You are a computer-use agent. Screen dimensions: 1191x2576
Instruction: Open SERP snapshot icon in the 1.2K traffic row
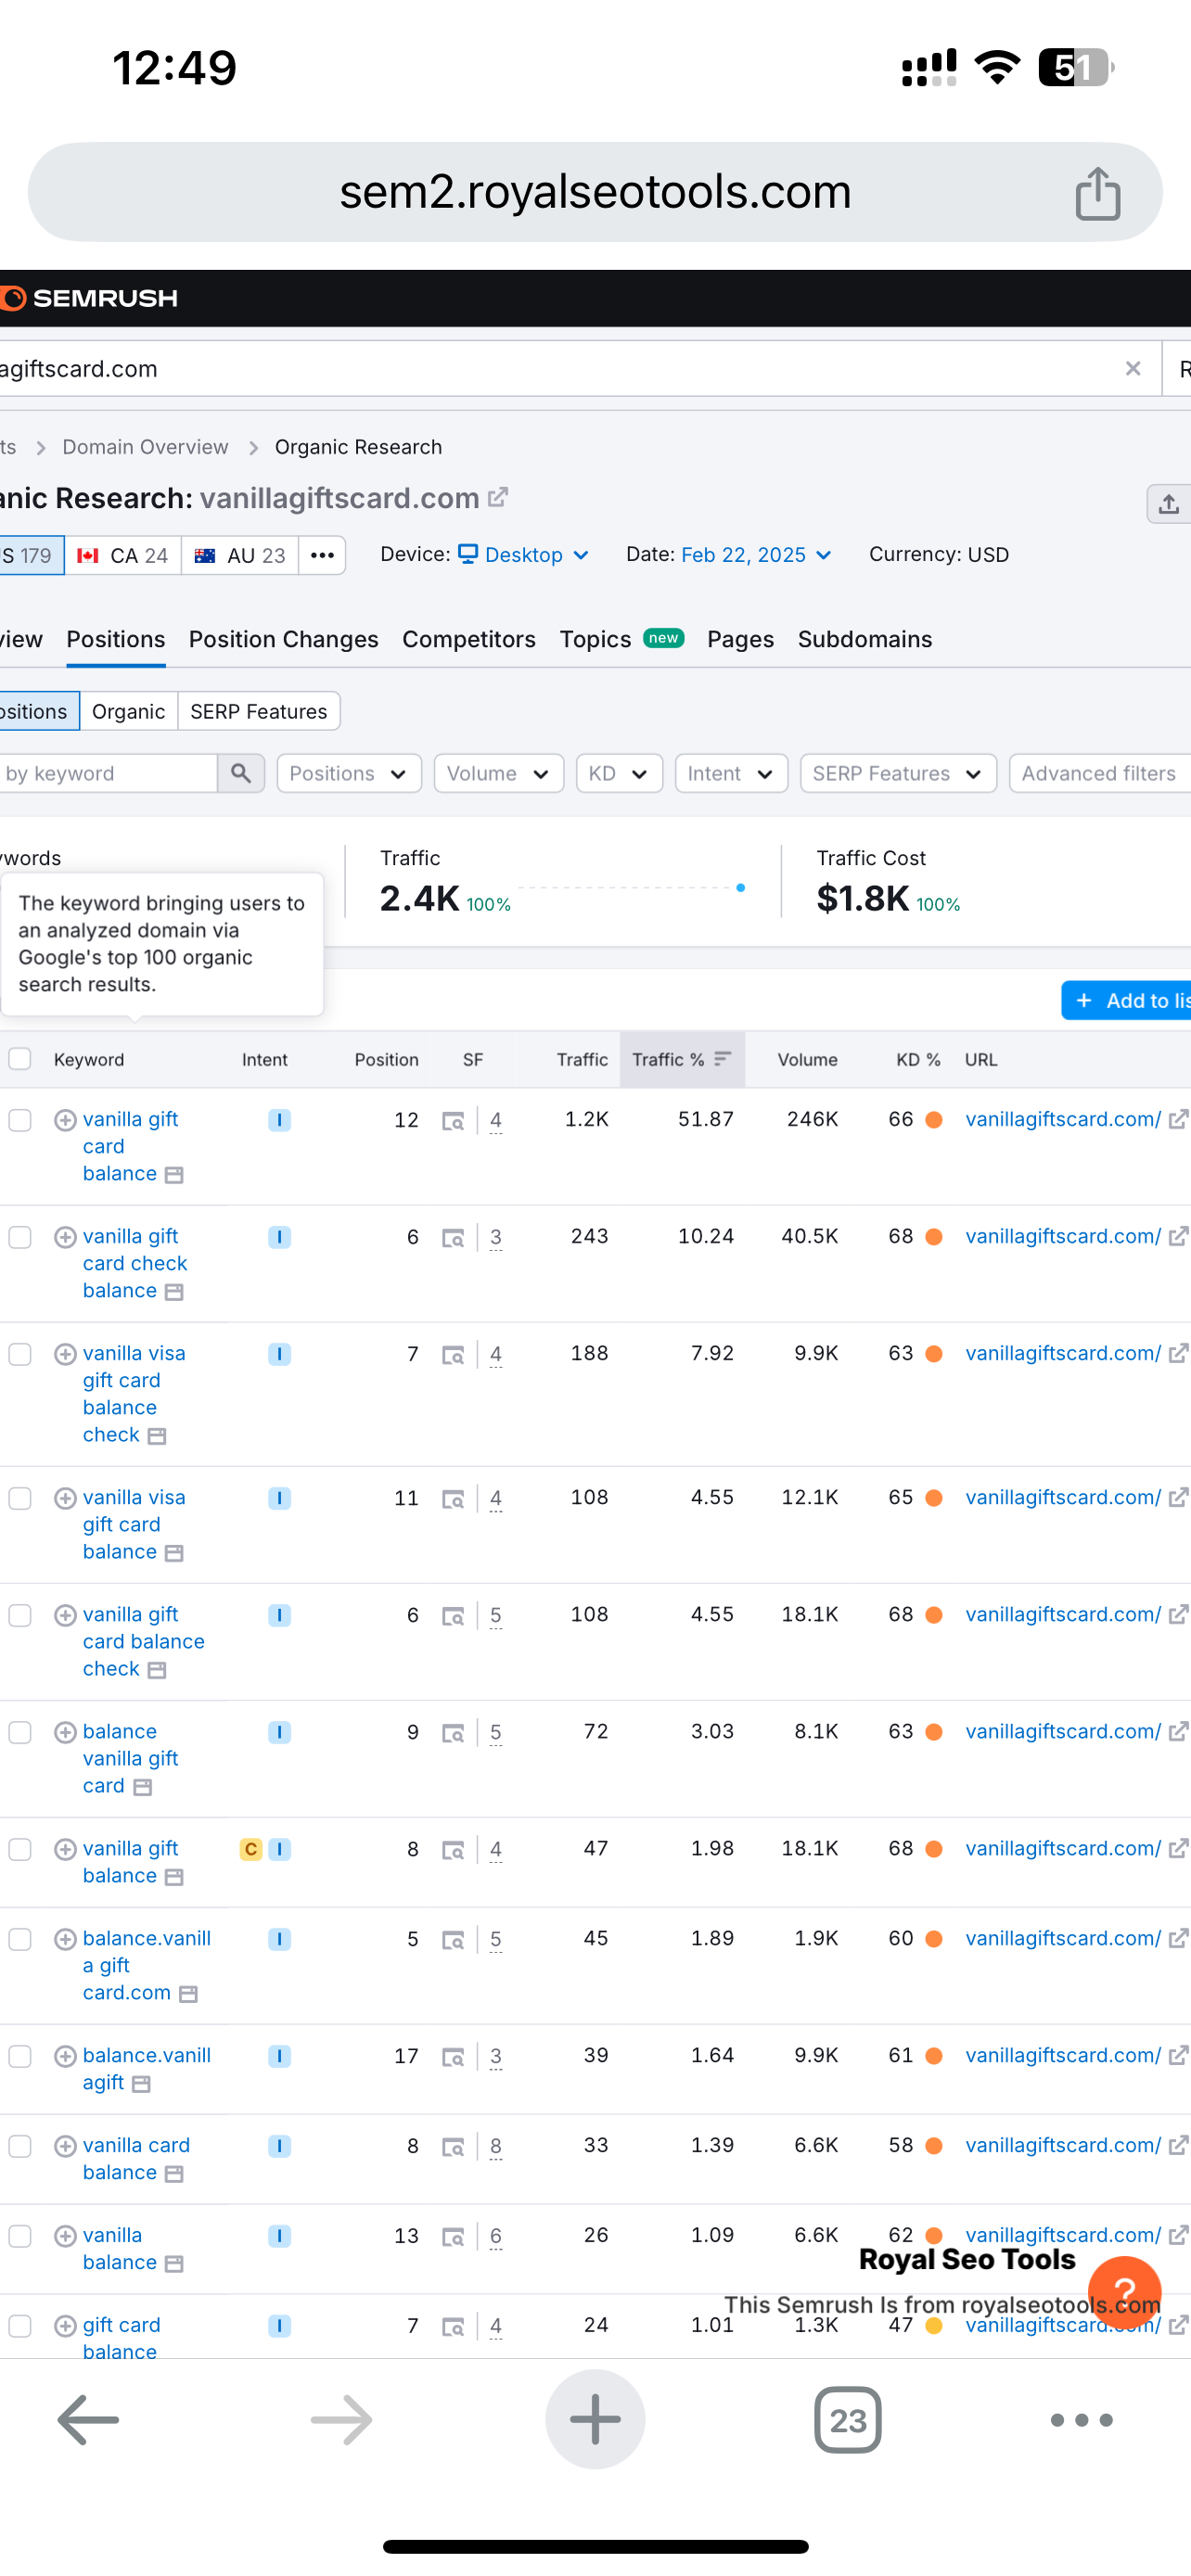[x=453, y=1121]
